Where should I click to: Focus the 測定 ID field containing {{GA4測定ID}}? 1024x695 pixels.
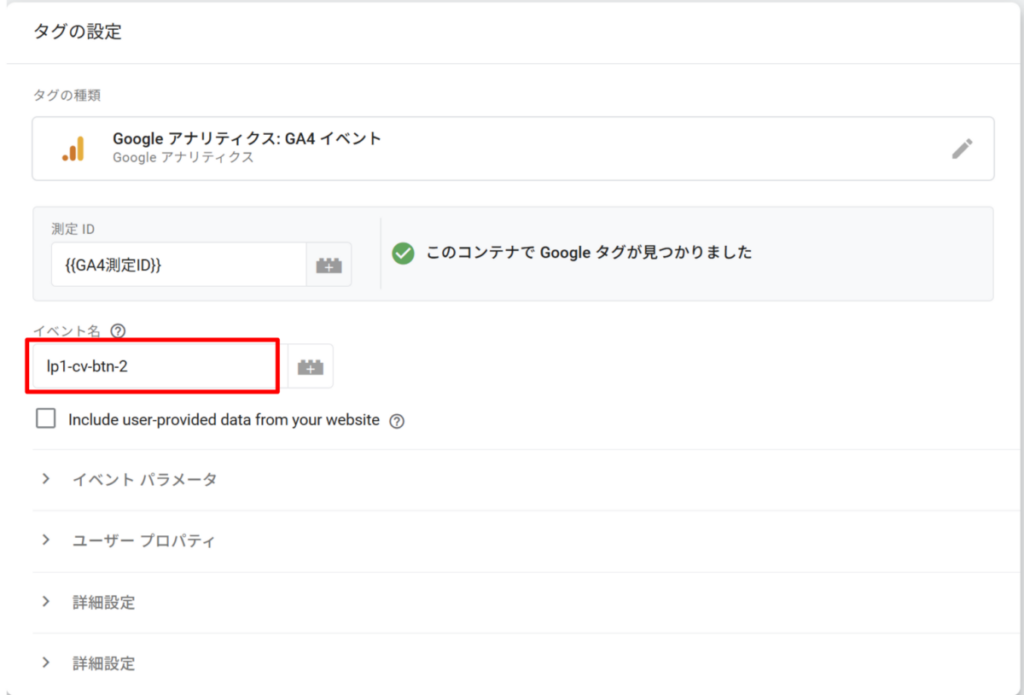tap(178, 265)
